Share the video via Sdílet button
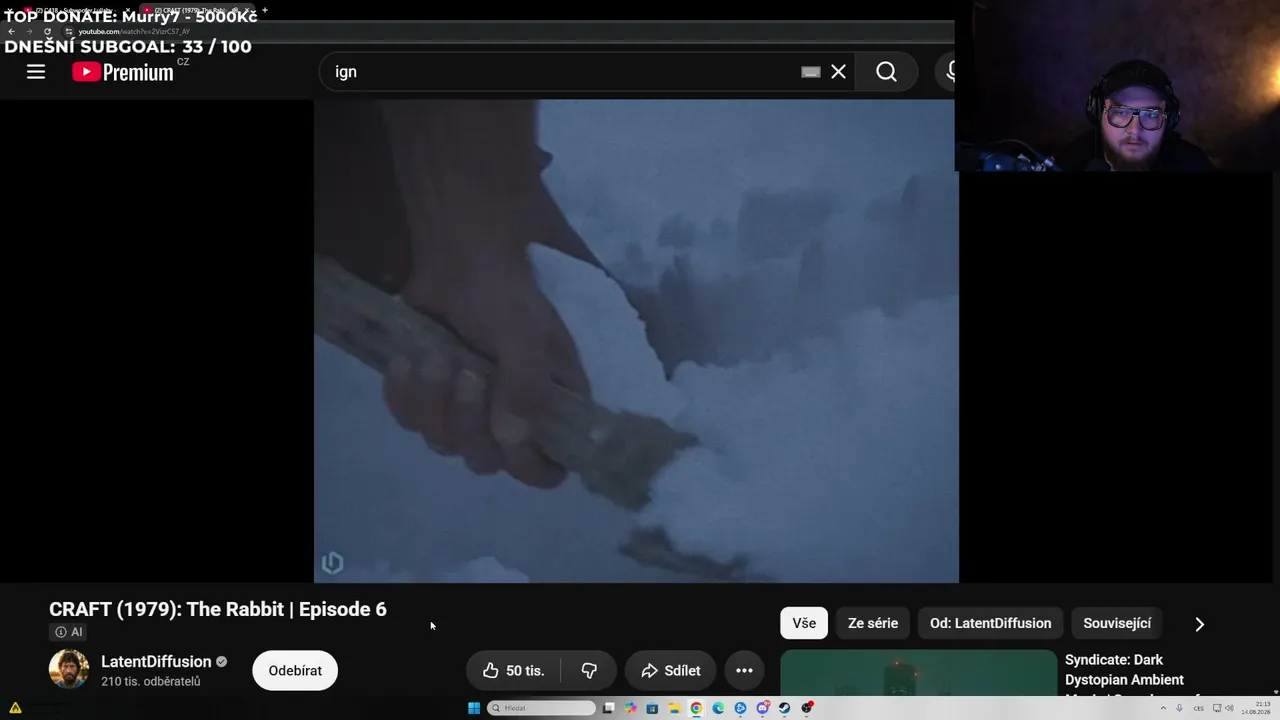 [x=670, y=670]
